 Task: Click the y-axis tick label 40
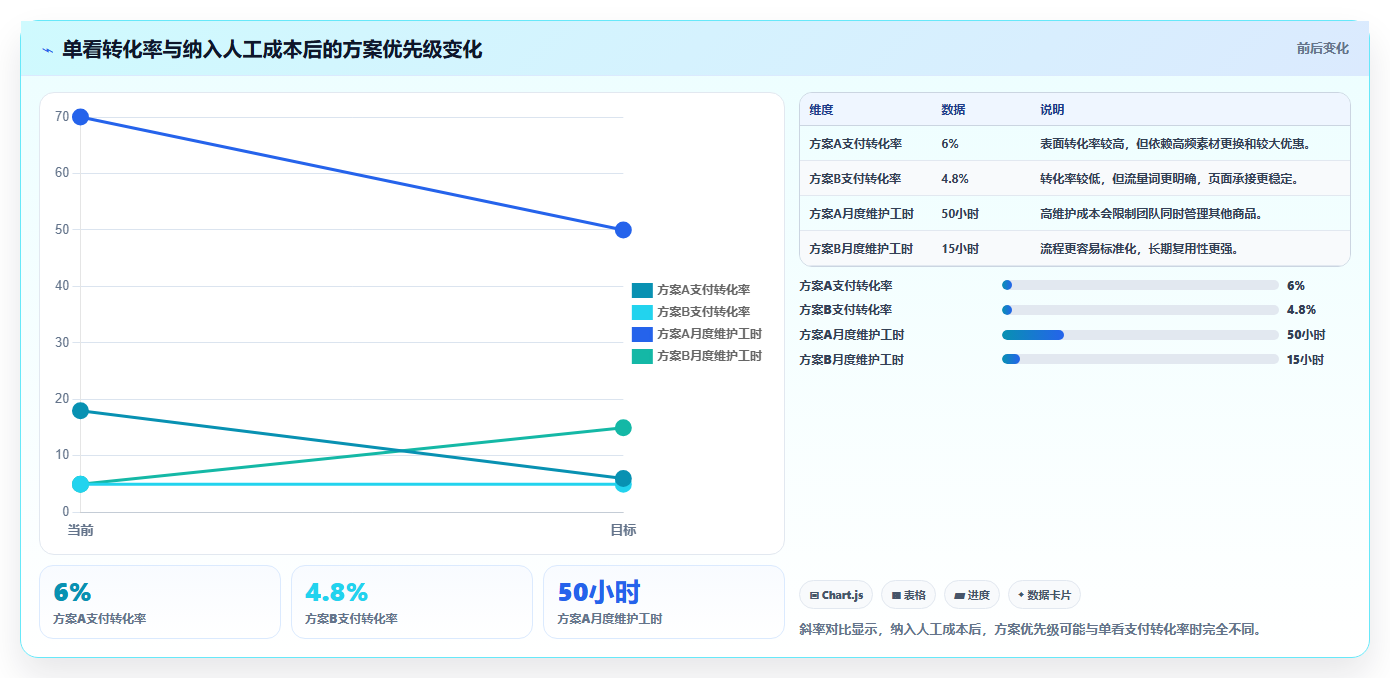[62, 286]
